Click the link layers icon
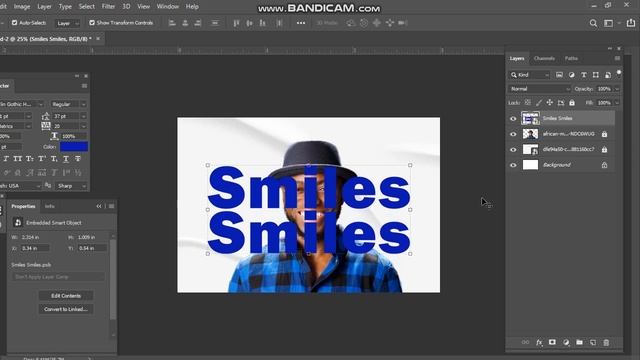The width and height of the screenshot is (640, 360). click(x=525, y=342)
